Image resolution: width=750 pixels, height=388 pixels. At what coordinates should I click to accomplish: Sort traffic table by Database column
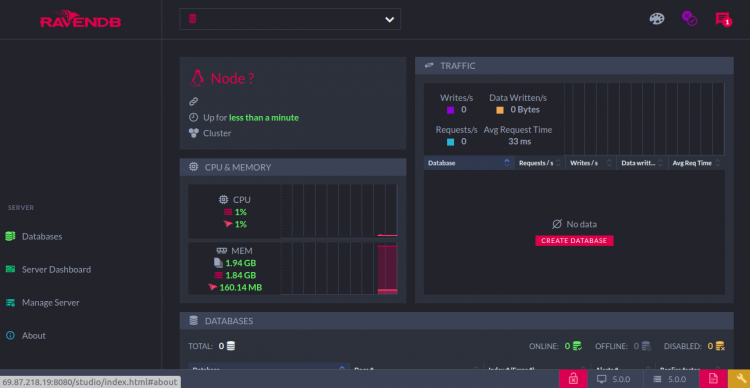tap(469, 163)
